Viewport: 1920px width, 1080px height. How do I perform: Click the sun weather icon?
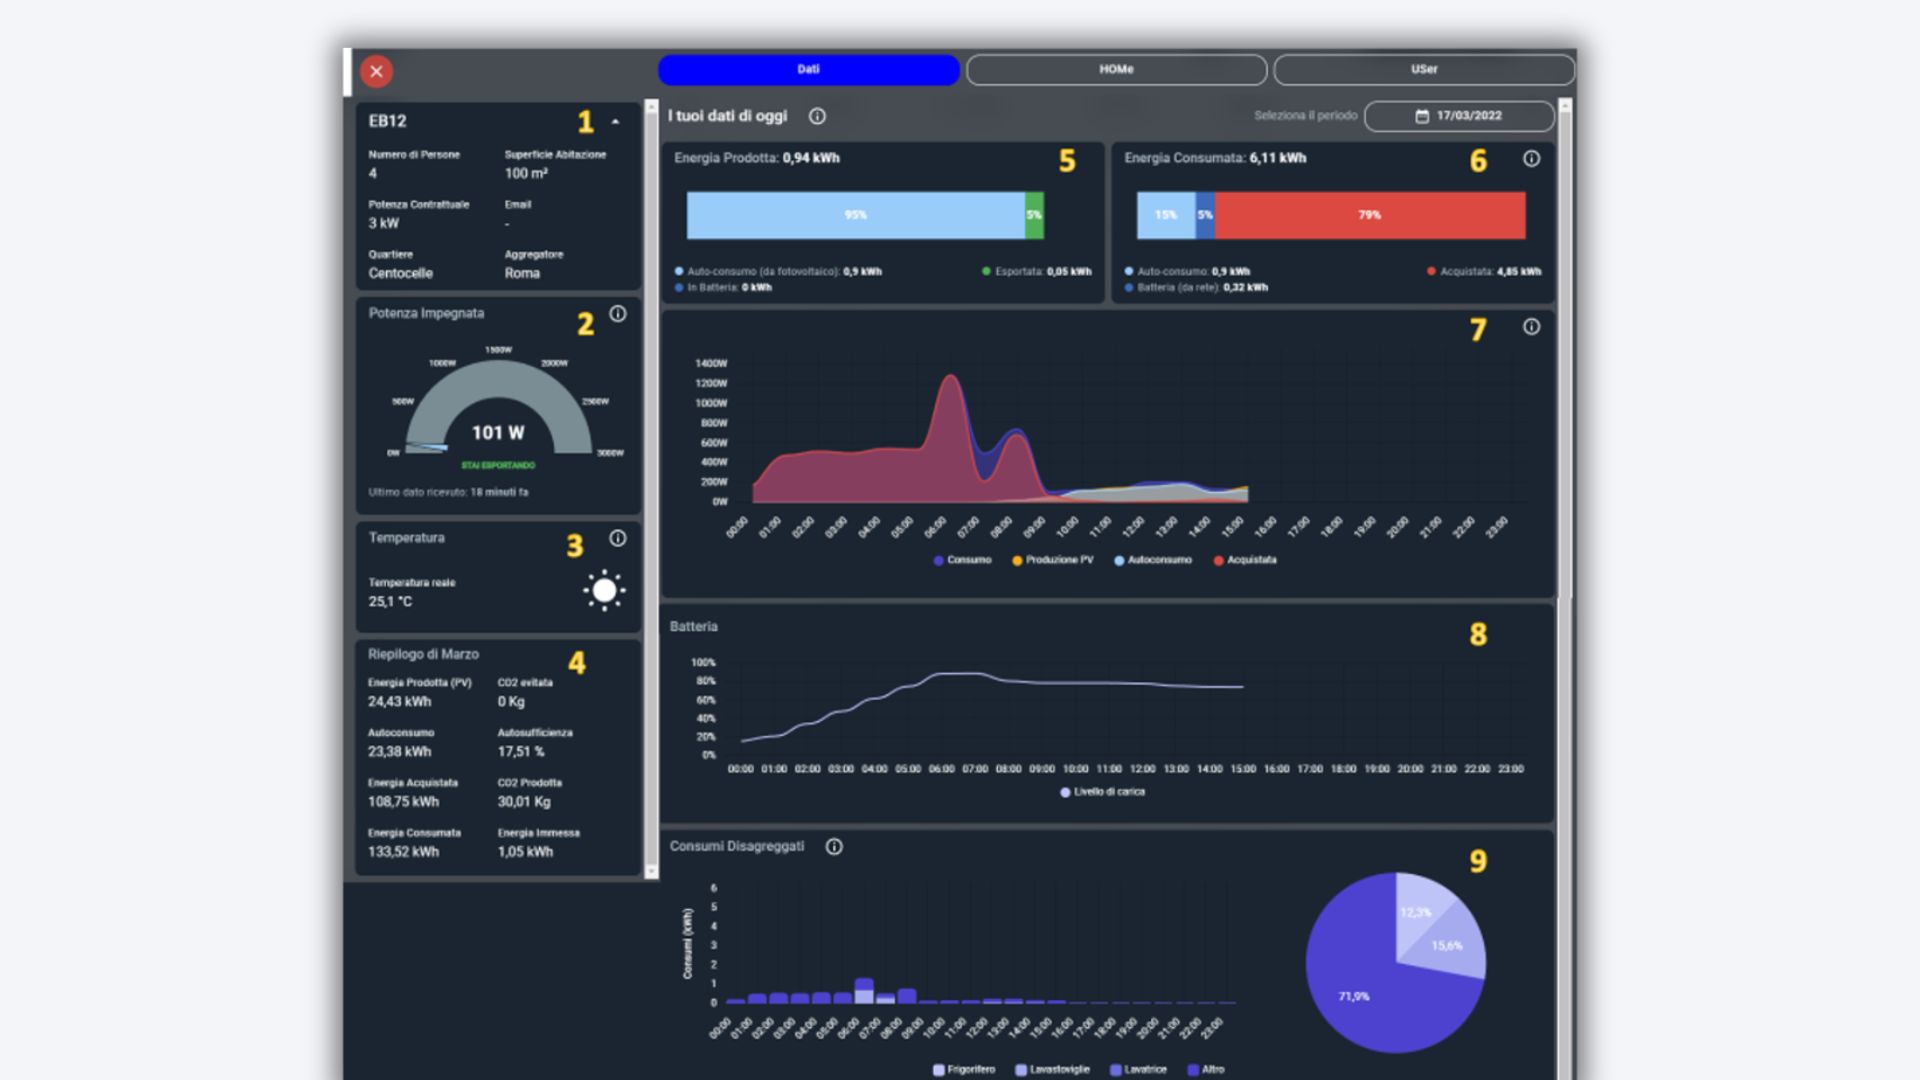point(604,591)
